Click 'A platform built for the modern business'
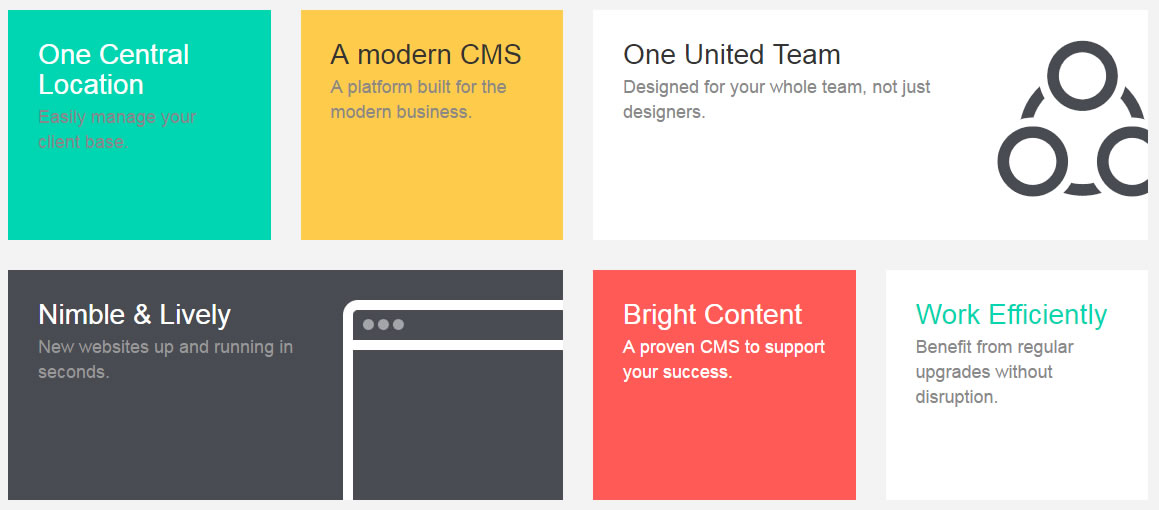Viewport: 1159px width, 510px height. click(x=418, y=100)
